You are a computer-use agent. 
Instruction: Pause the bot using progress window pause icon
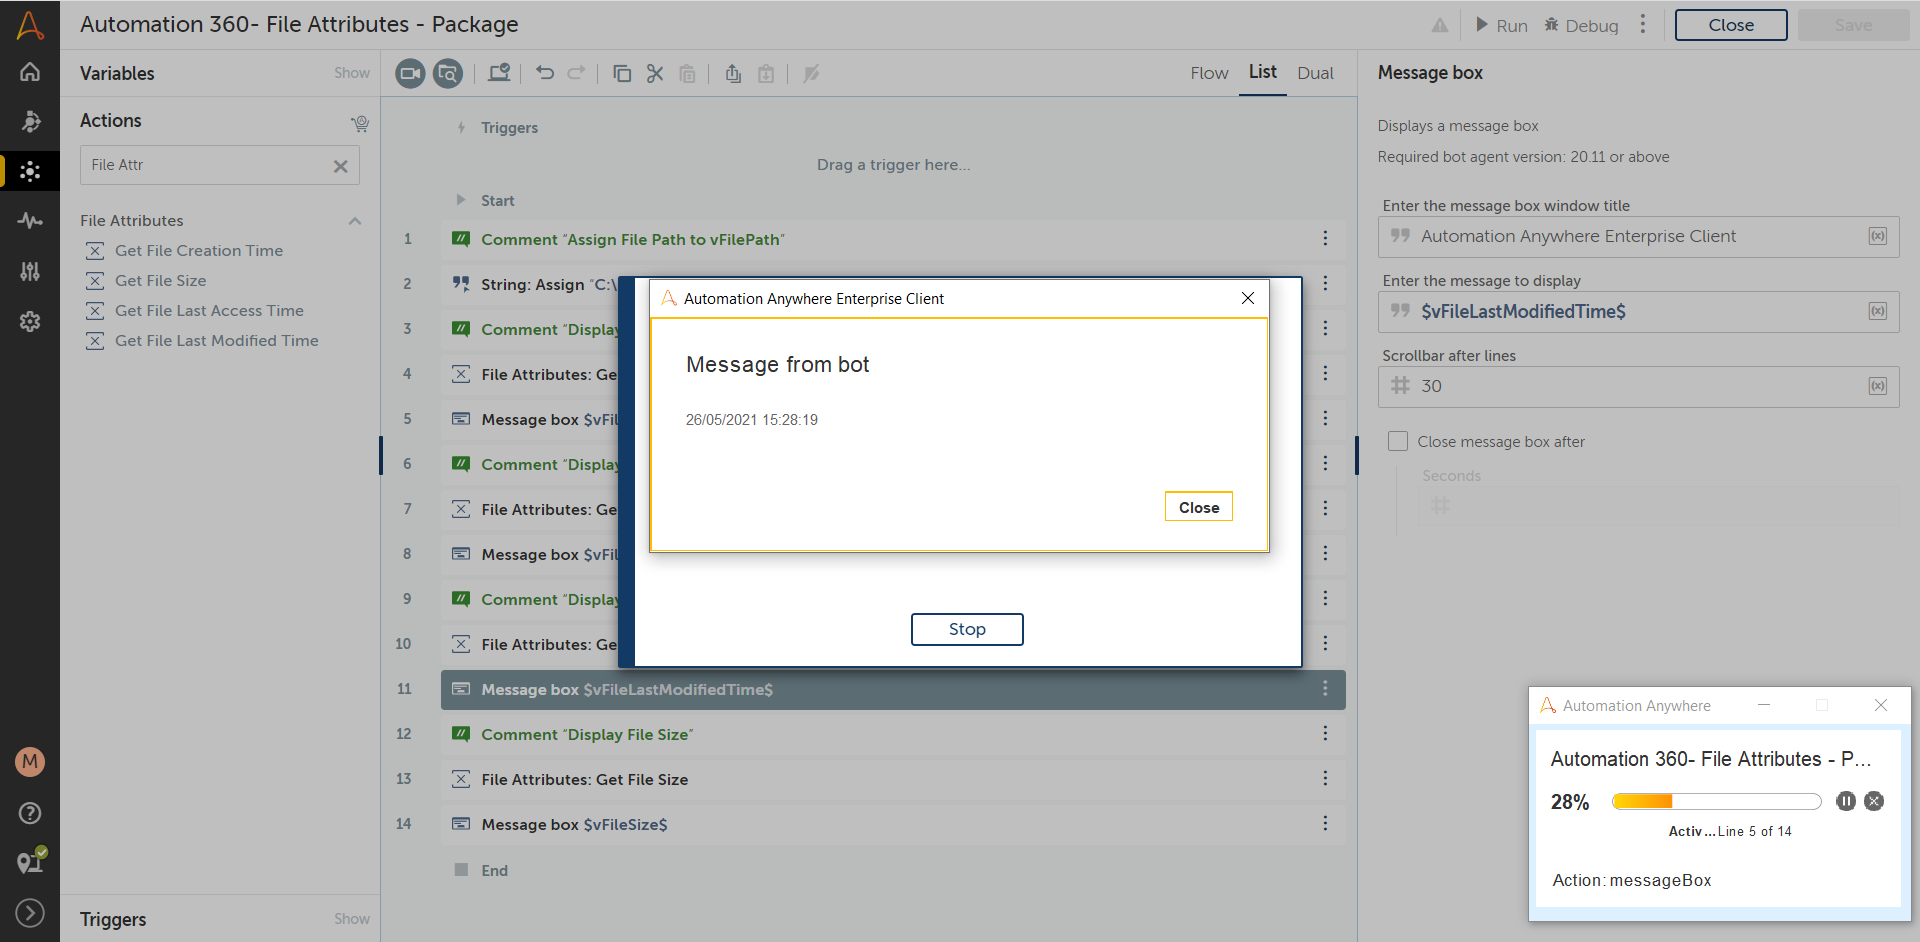coord(1846,801)
